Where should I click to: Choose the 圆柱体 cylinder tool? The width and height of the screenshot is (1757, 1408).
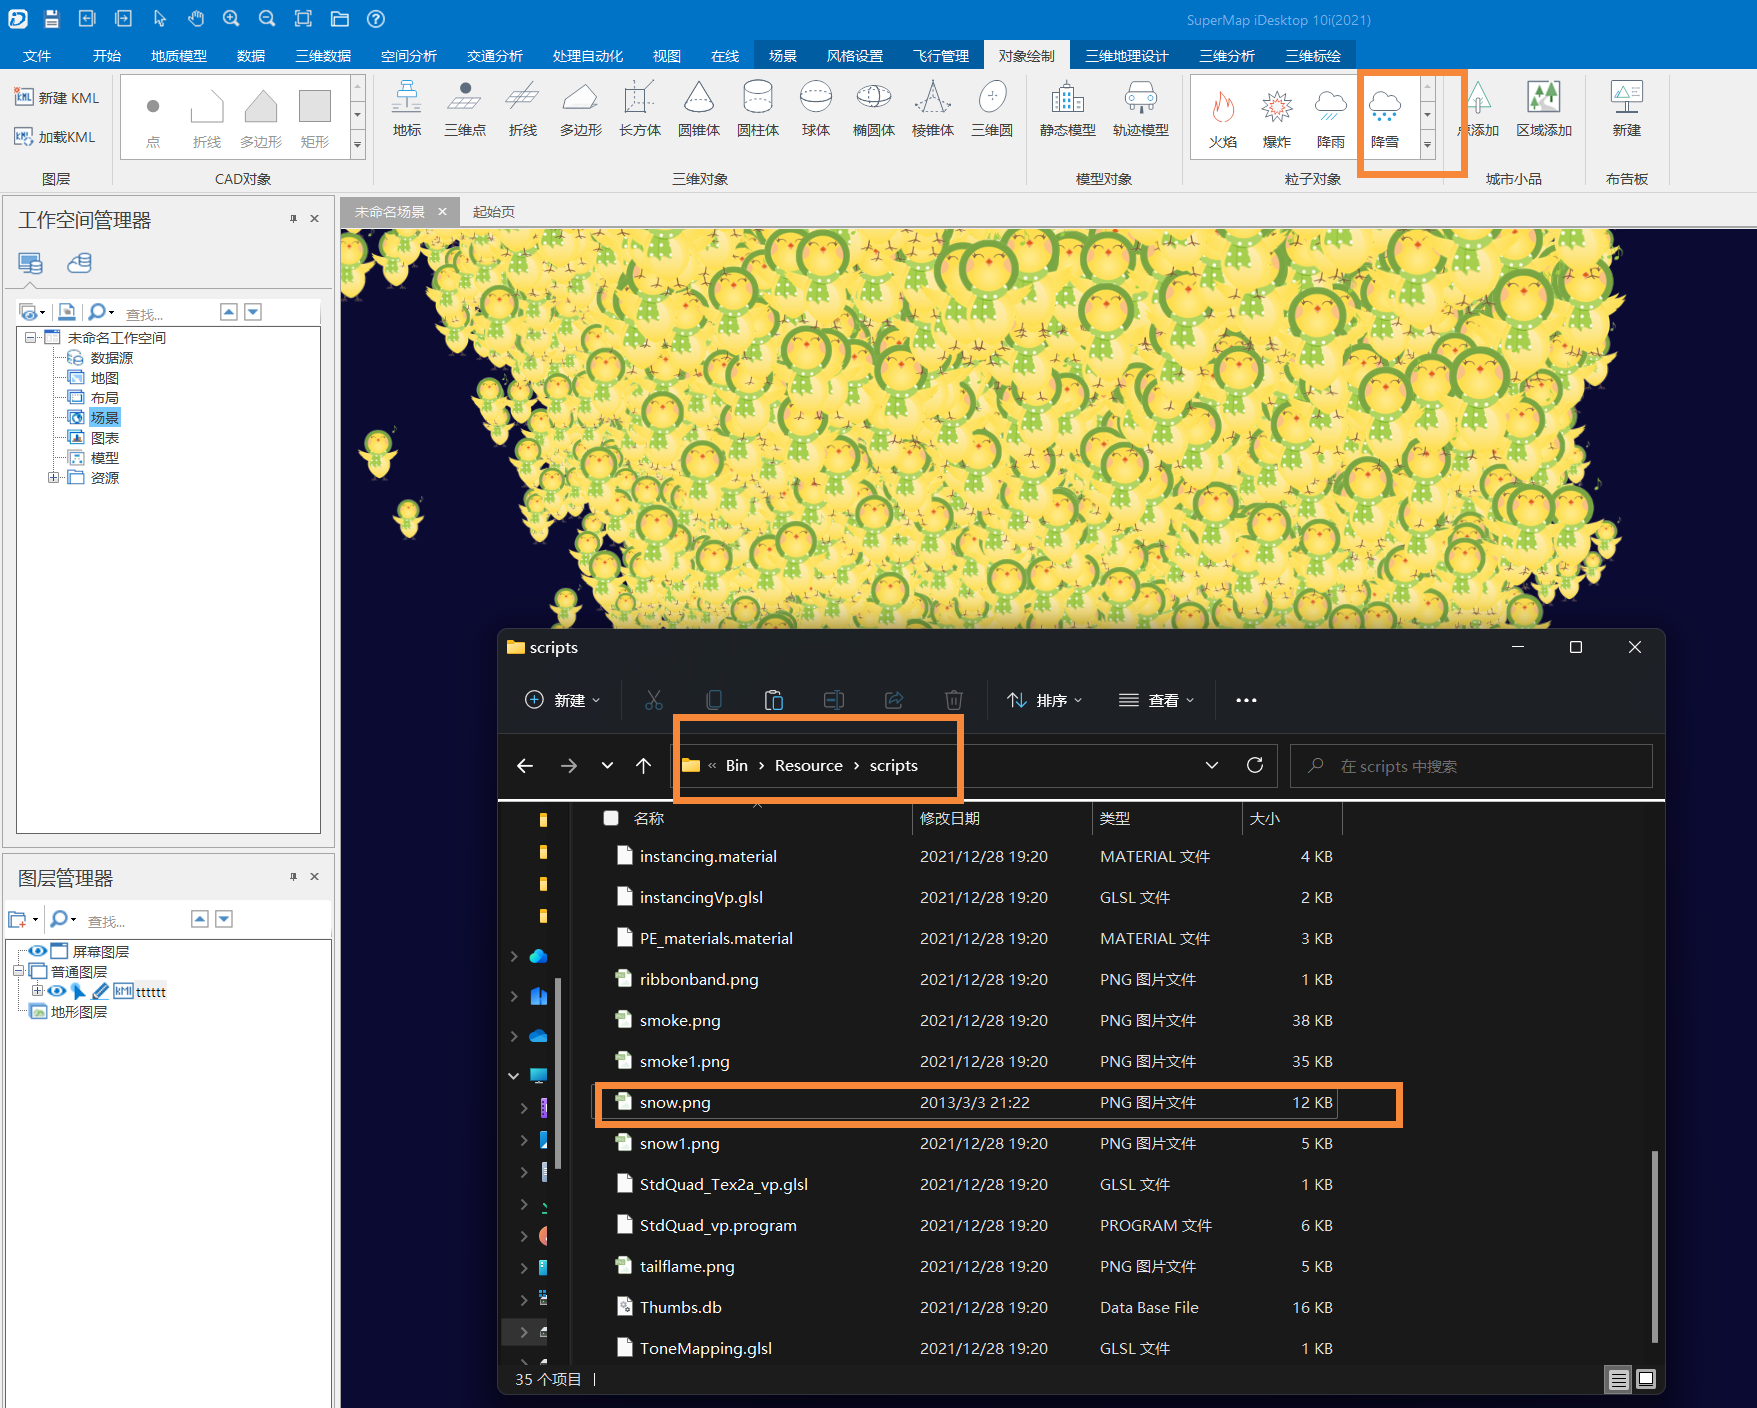[758, 110]
